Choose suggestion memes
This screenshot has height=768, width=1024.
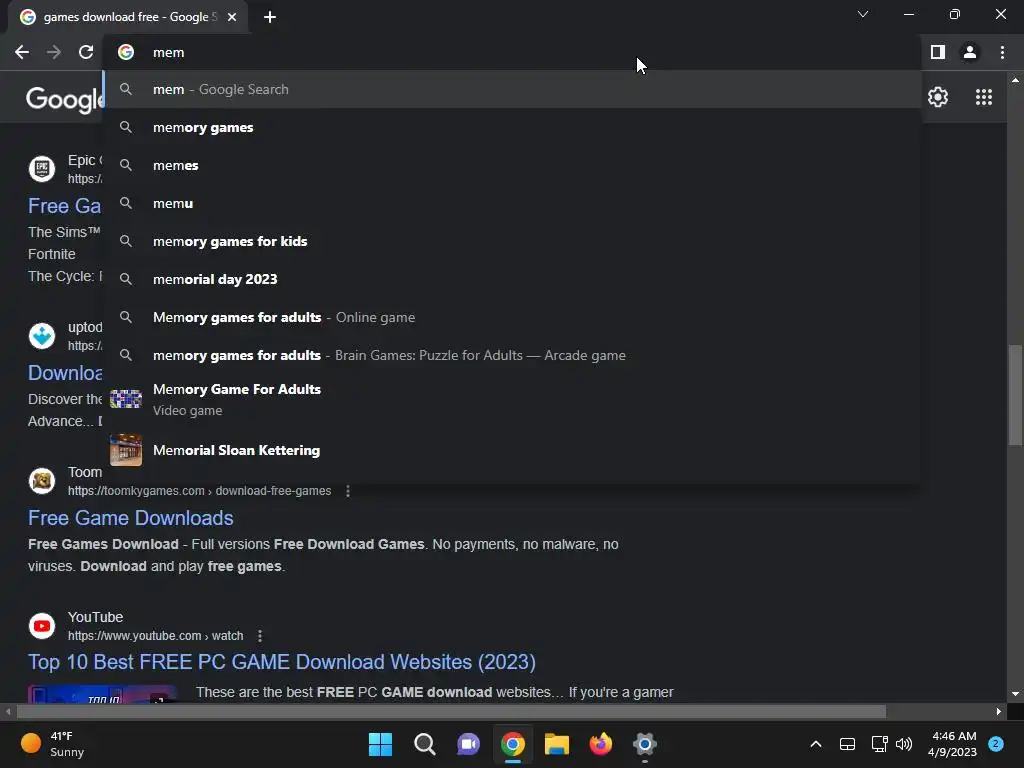click(513, 165)
